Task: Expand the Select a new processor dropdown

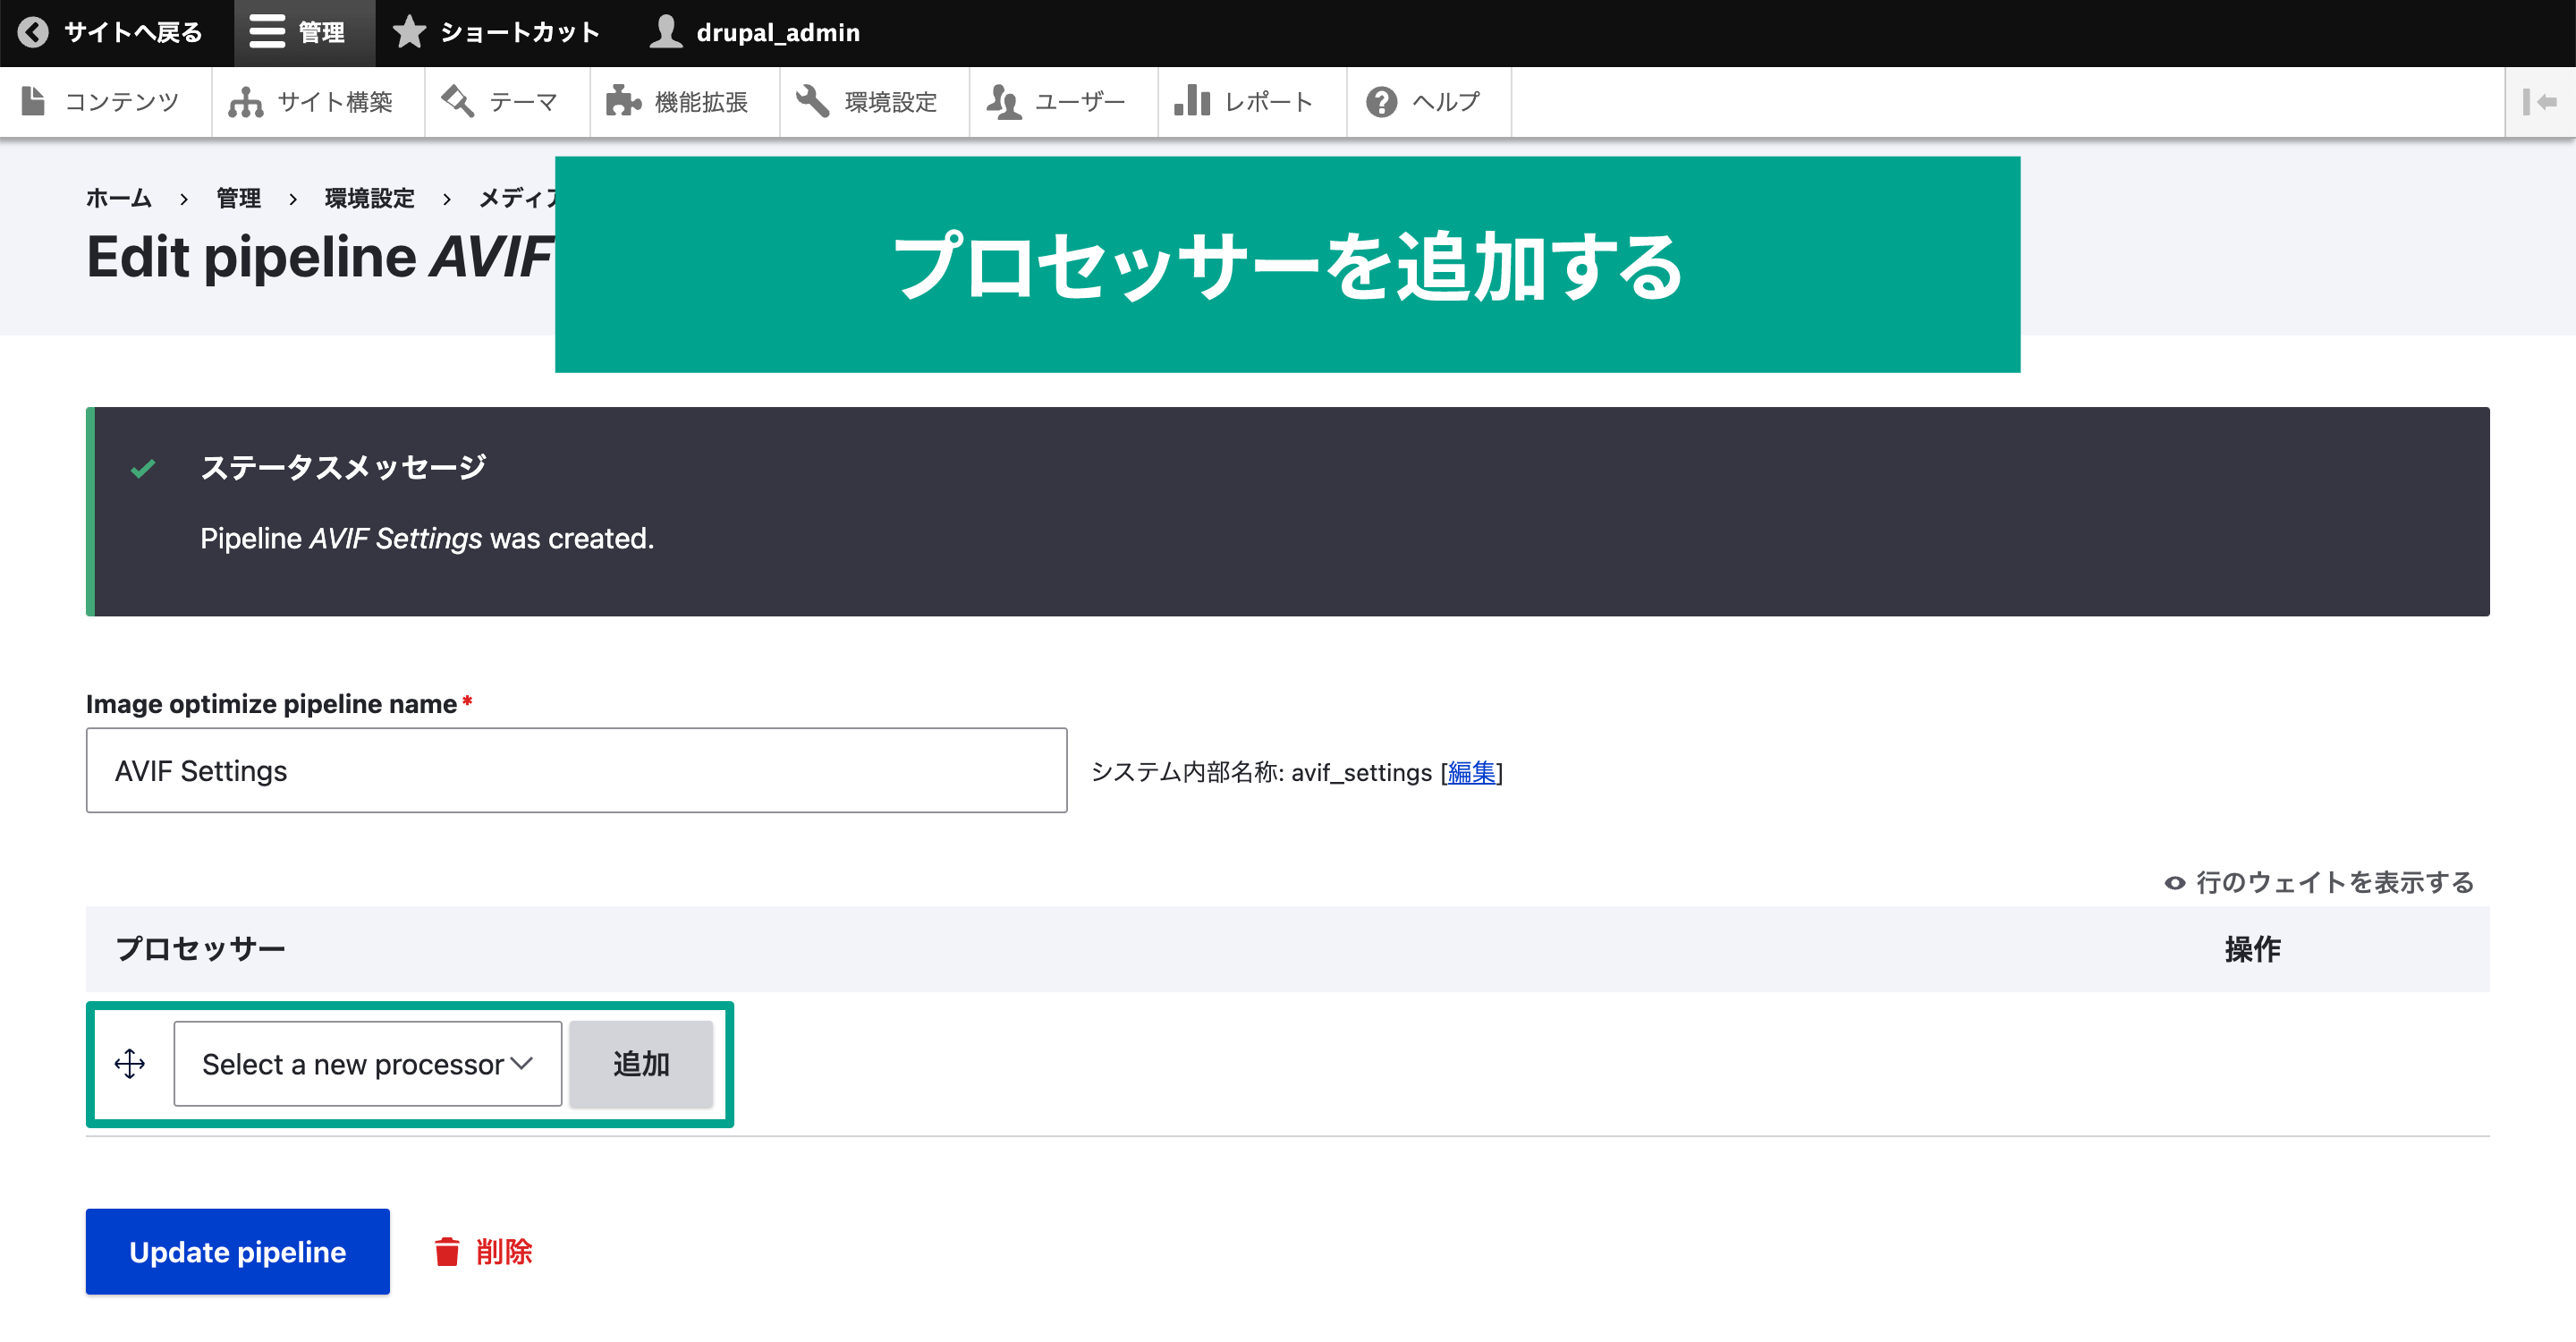Action: 368,1063
